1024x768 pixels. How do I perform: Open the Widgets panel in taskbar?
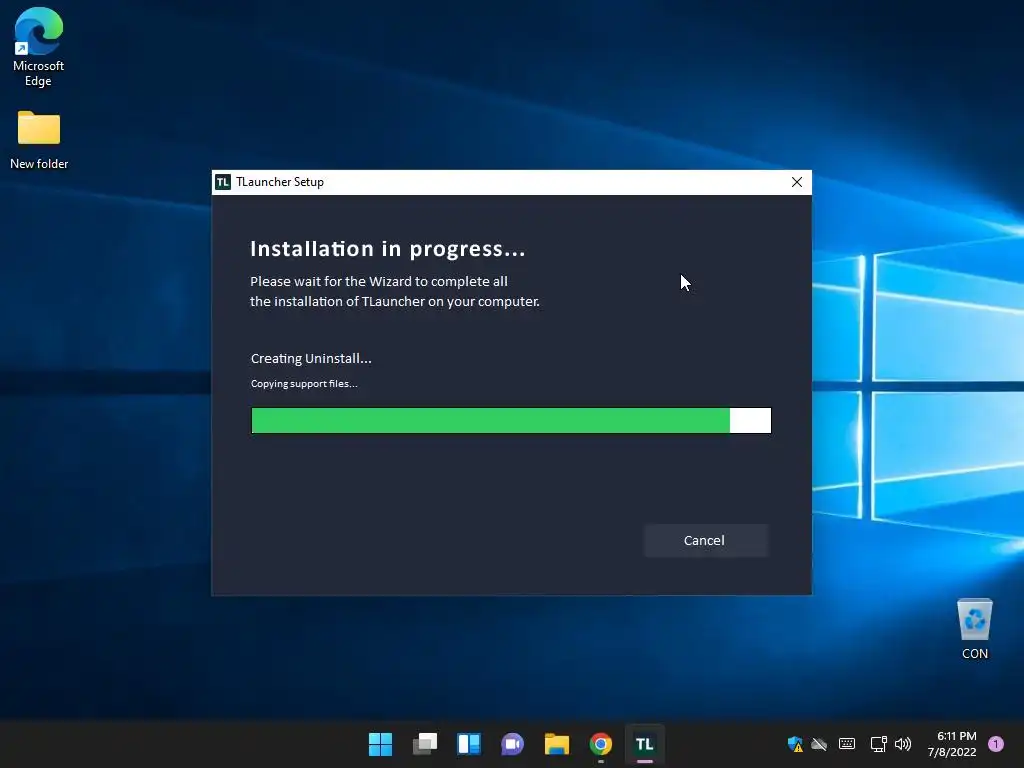pos(468,744)
